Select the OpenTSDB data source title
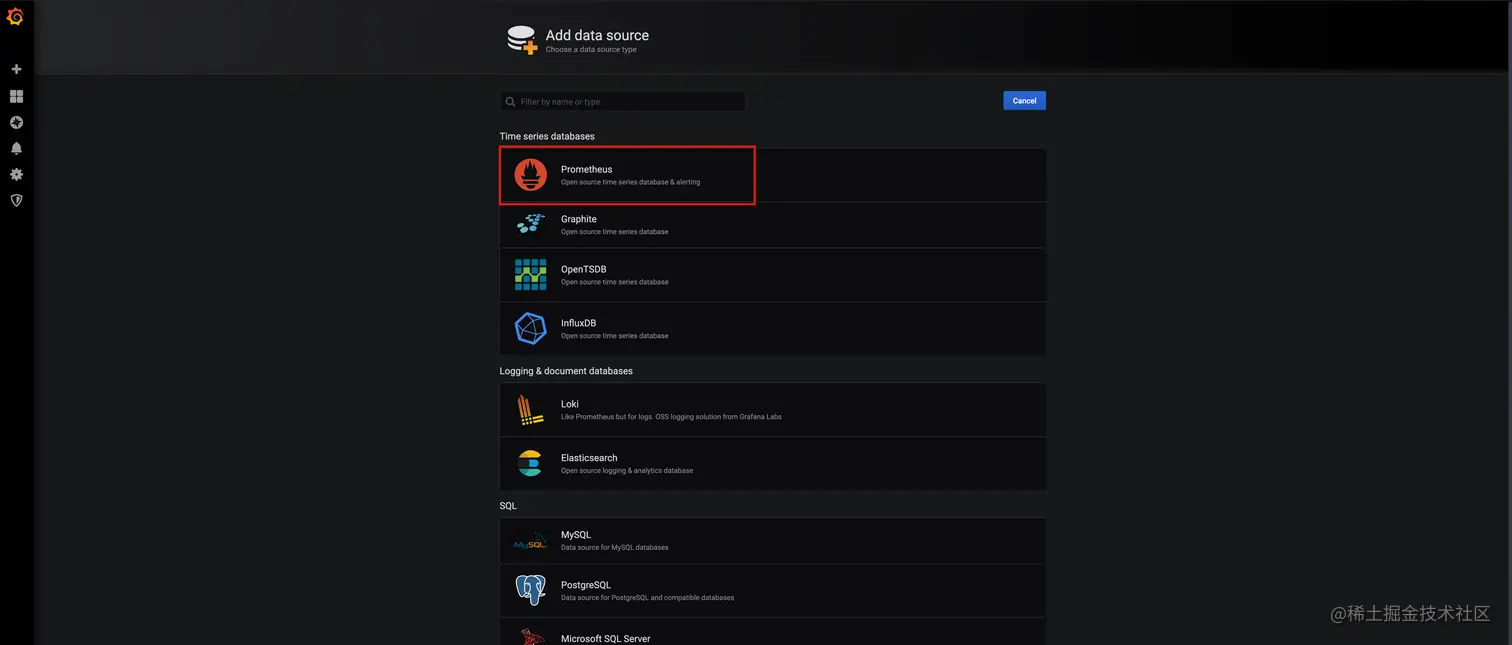The height and width of the screenshot is (645, 1512). tap(584, 269)
